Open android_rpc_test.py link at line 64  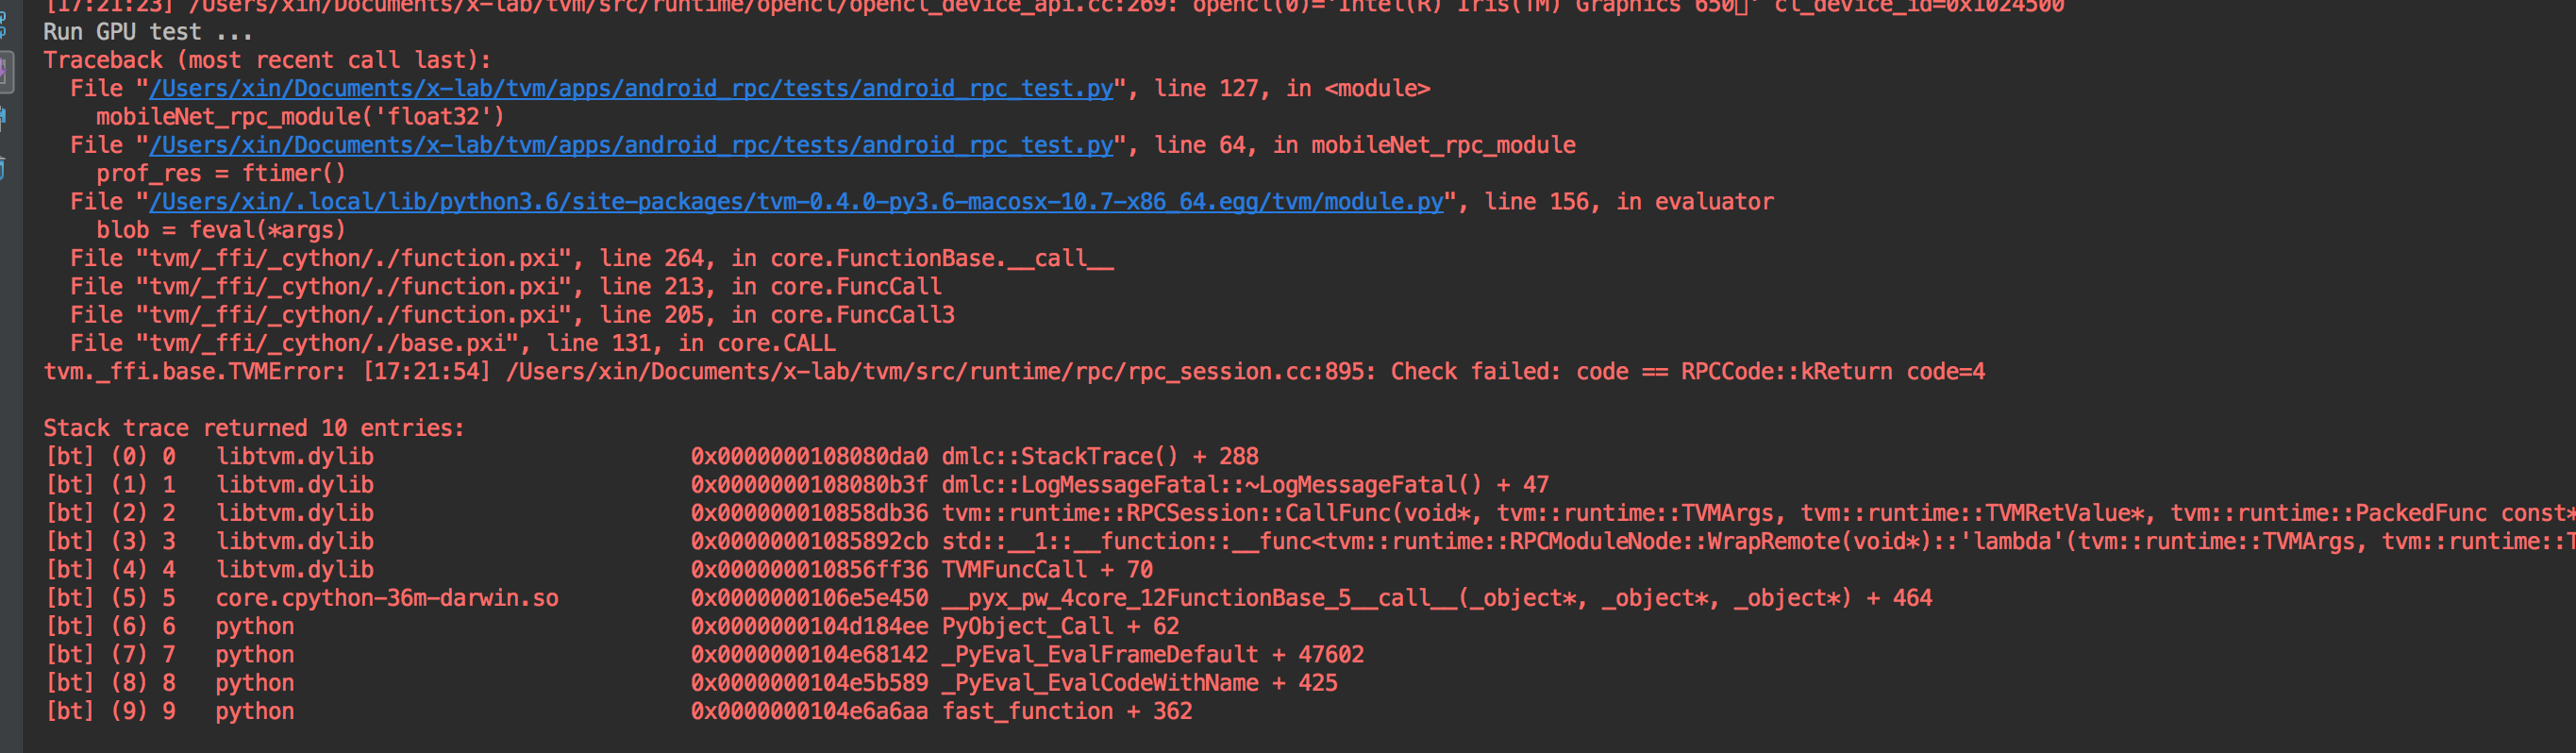pos(630,145)
